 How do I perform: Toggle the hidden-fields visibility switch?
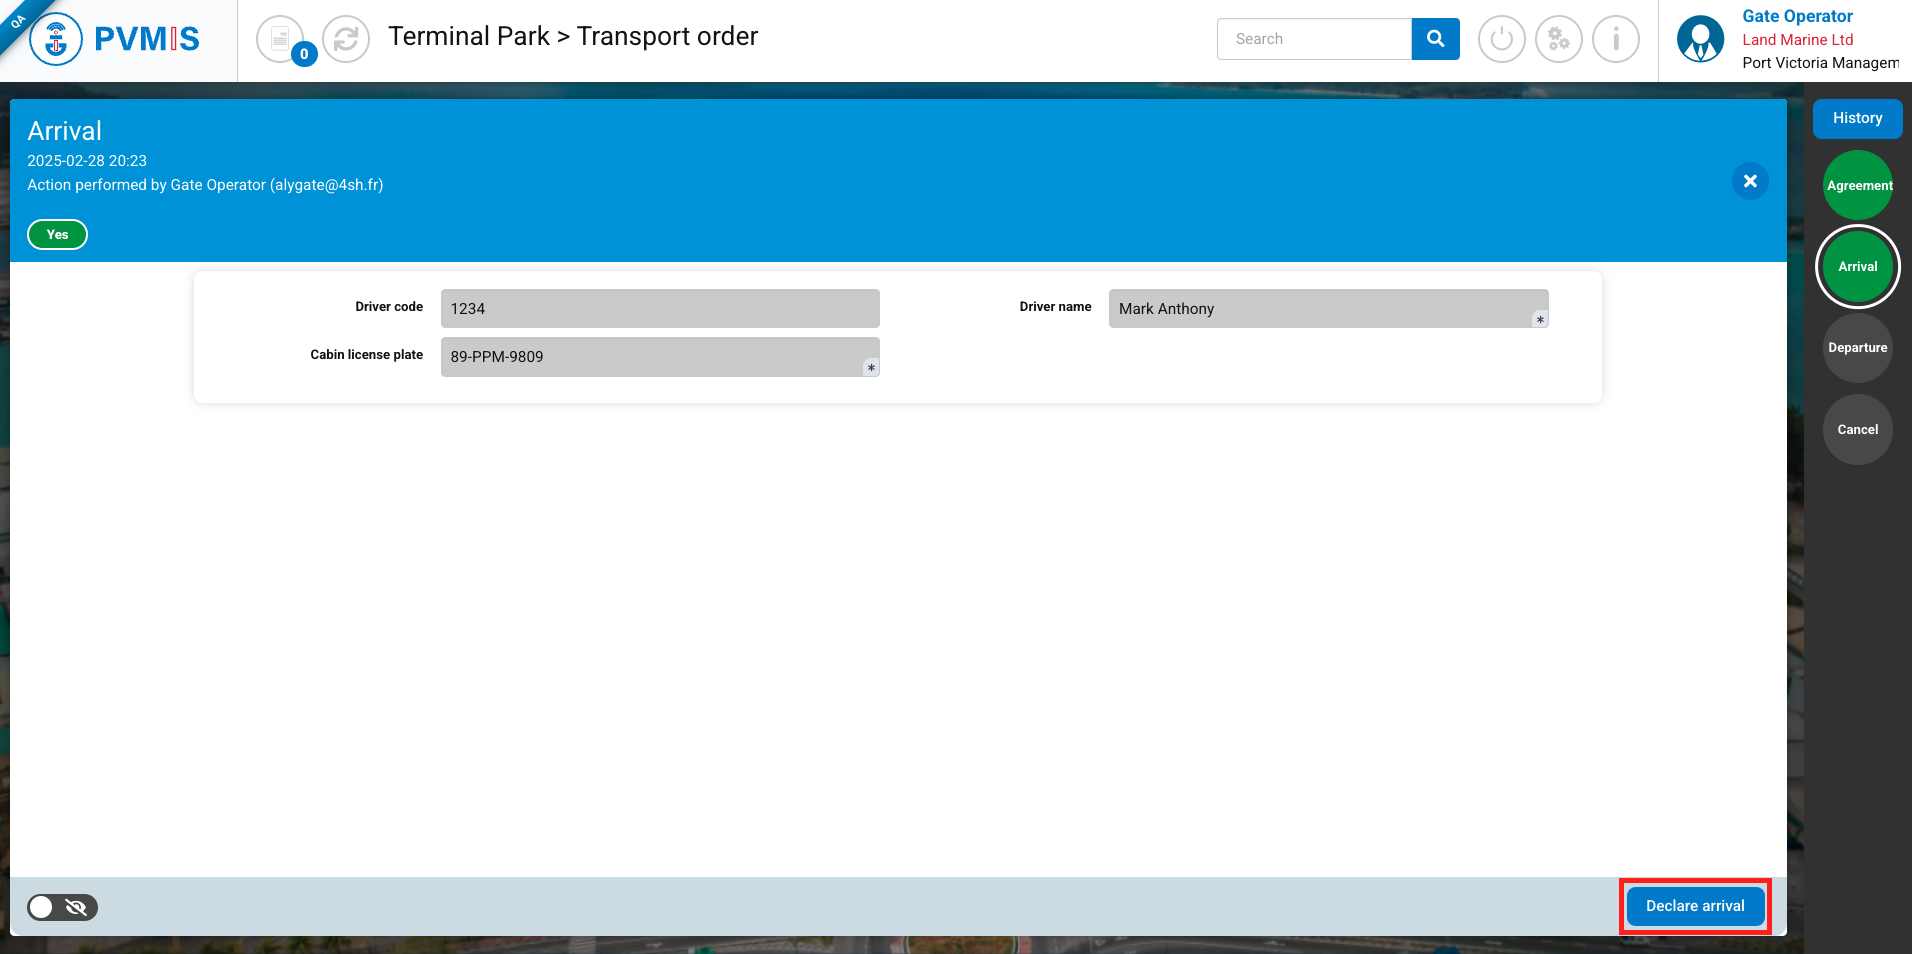click(x=62, y=907)
